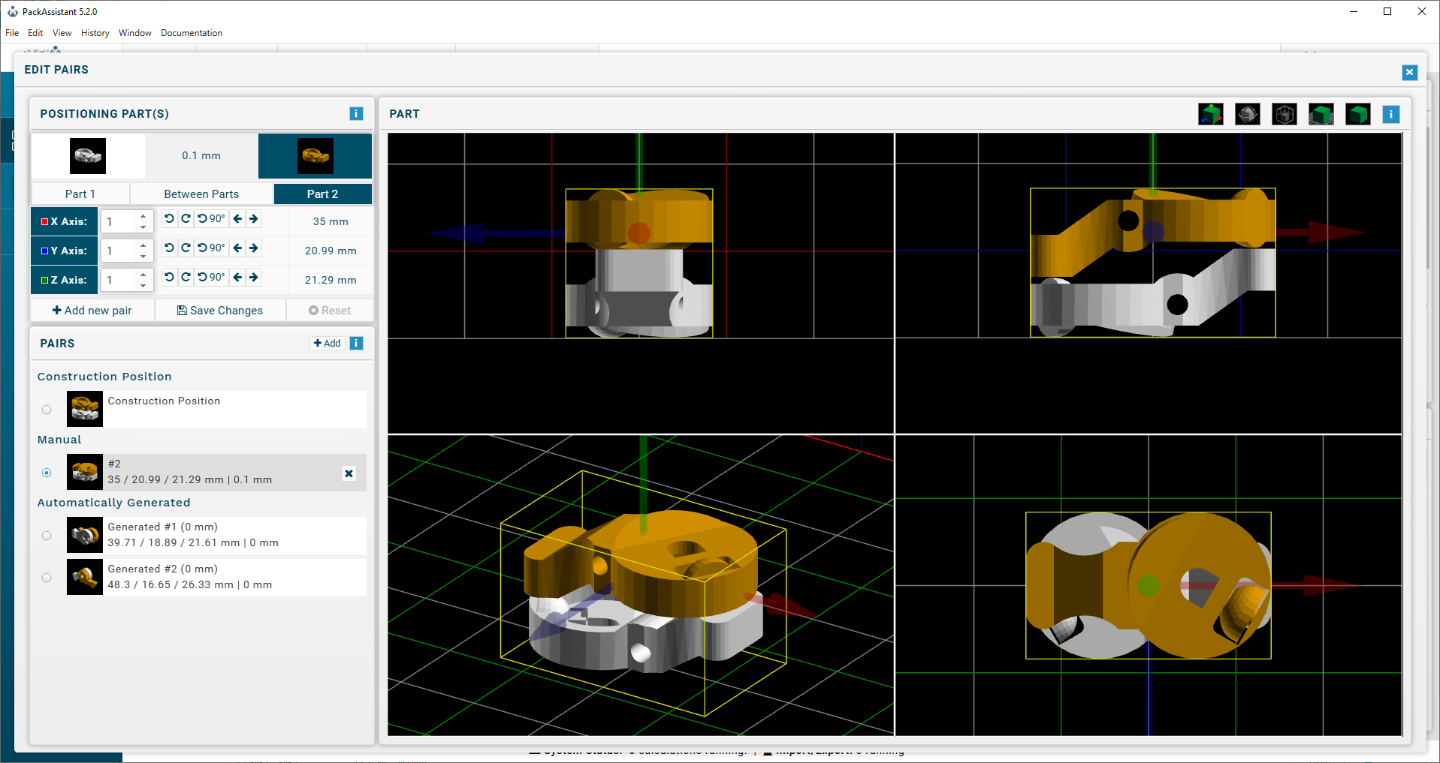Rotate Y axis counterclockwise

click(x=169, y=248)
